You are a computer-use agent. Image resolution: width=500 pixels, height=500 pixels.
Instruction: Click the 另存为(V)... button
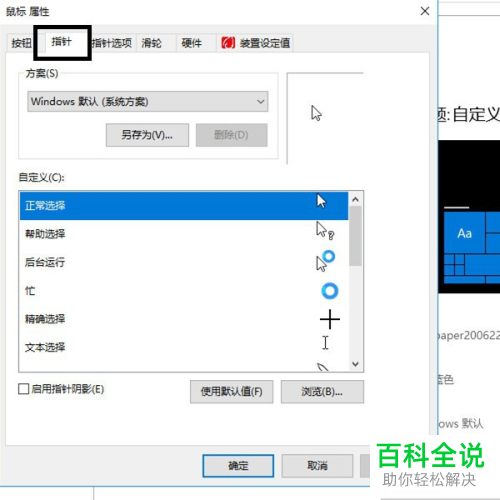tap(147, 135)
